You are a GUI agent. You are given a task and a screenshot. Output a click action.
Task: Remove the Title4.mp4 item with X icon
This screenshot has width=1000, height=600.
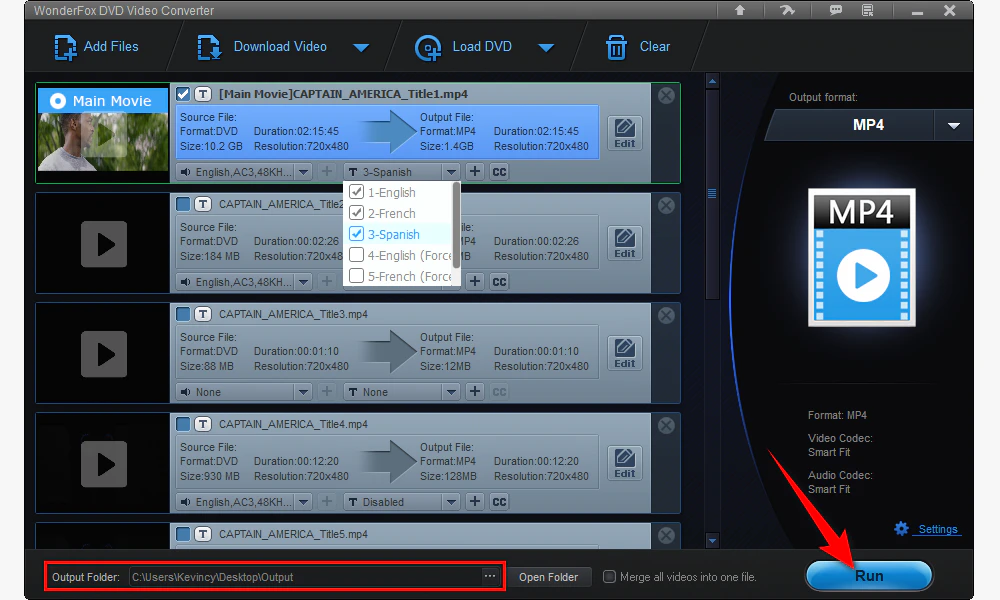coord(666,425)
